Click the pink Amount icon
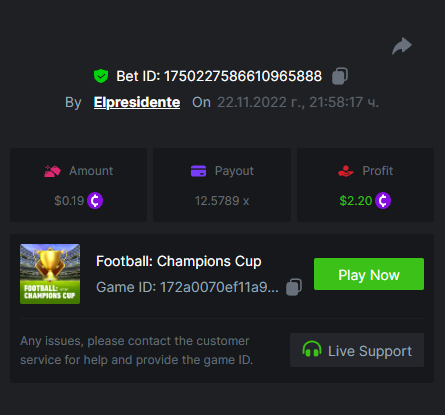Image resolution: width=445 pixels, height=415 pixels. [52, 171]
